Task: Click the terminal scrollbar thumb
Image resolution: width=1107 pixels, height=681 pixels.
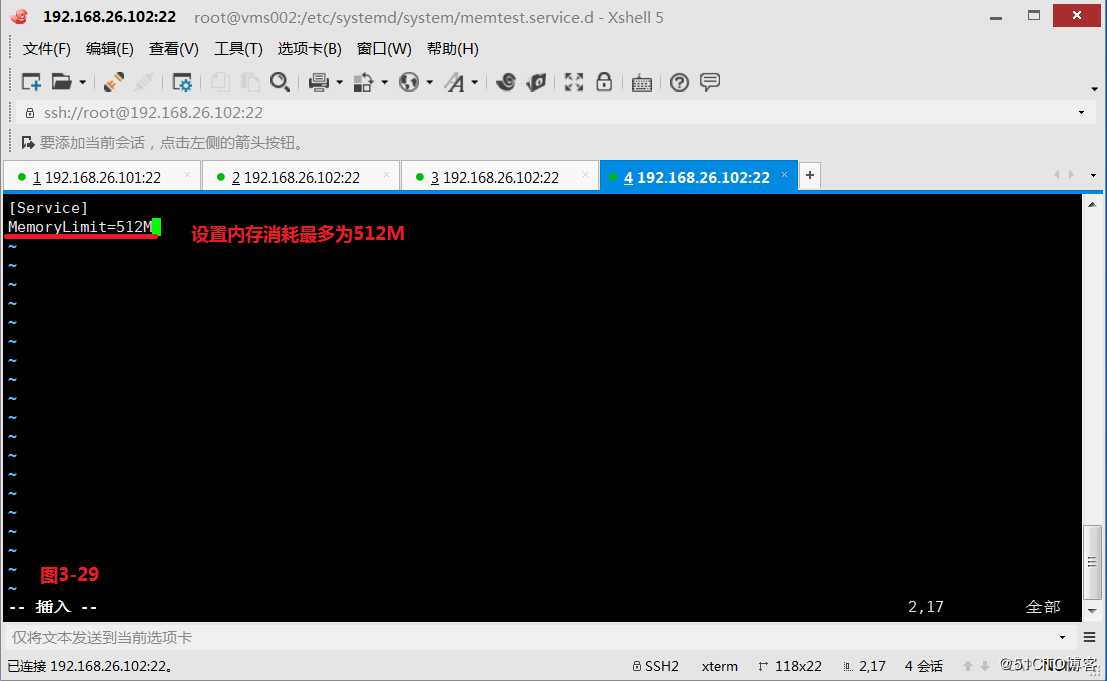Action: pyautogui.click(x=1092, y=562)
